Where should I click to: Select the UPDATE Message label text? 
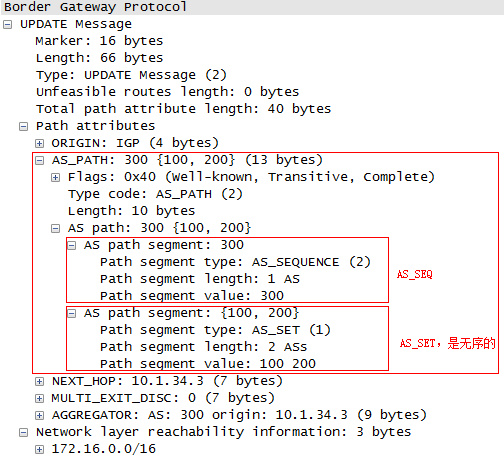pos(76,24)
